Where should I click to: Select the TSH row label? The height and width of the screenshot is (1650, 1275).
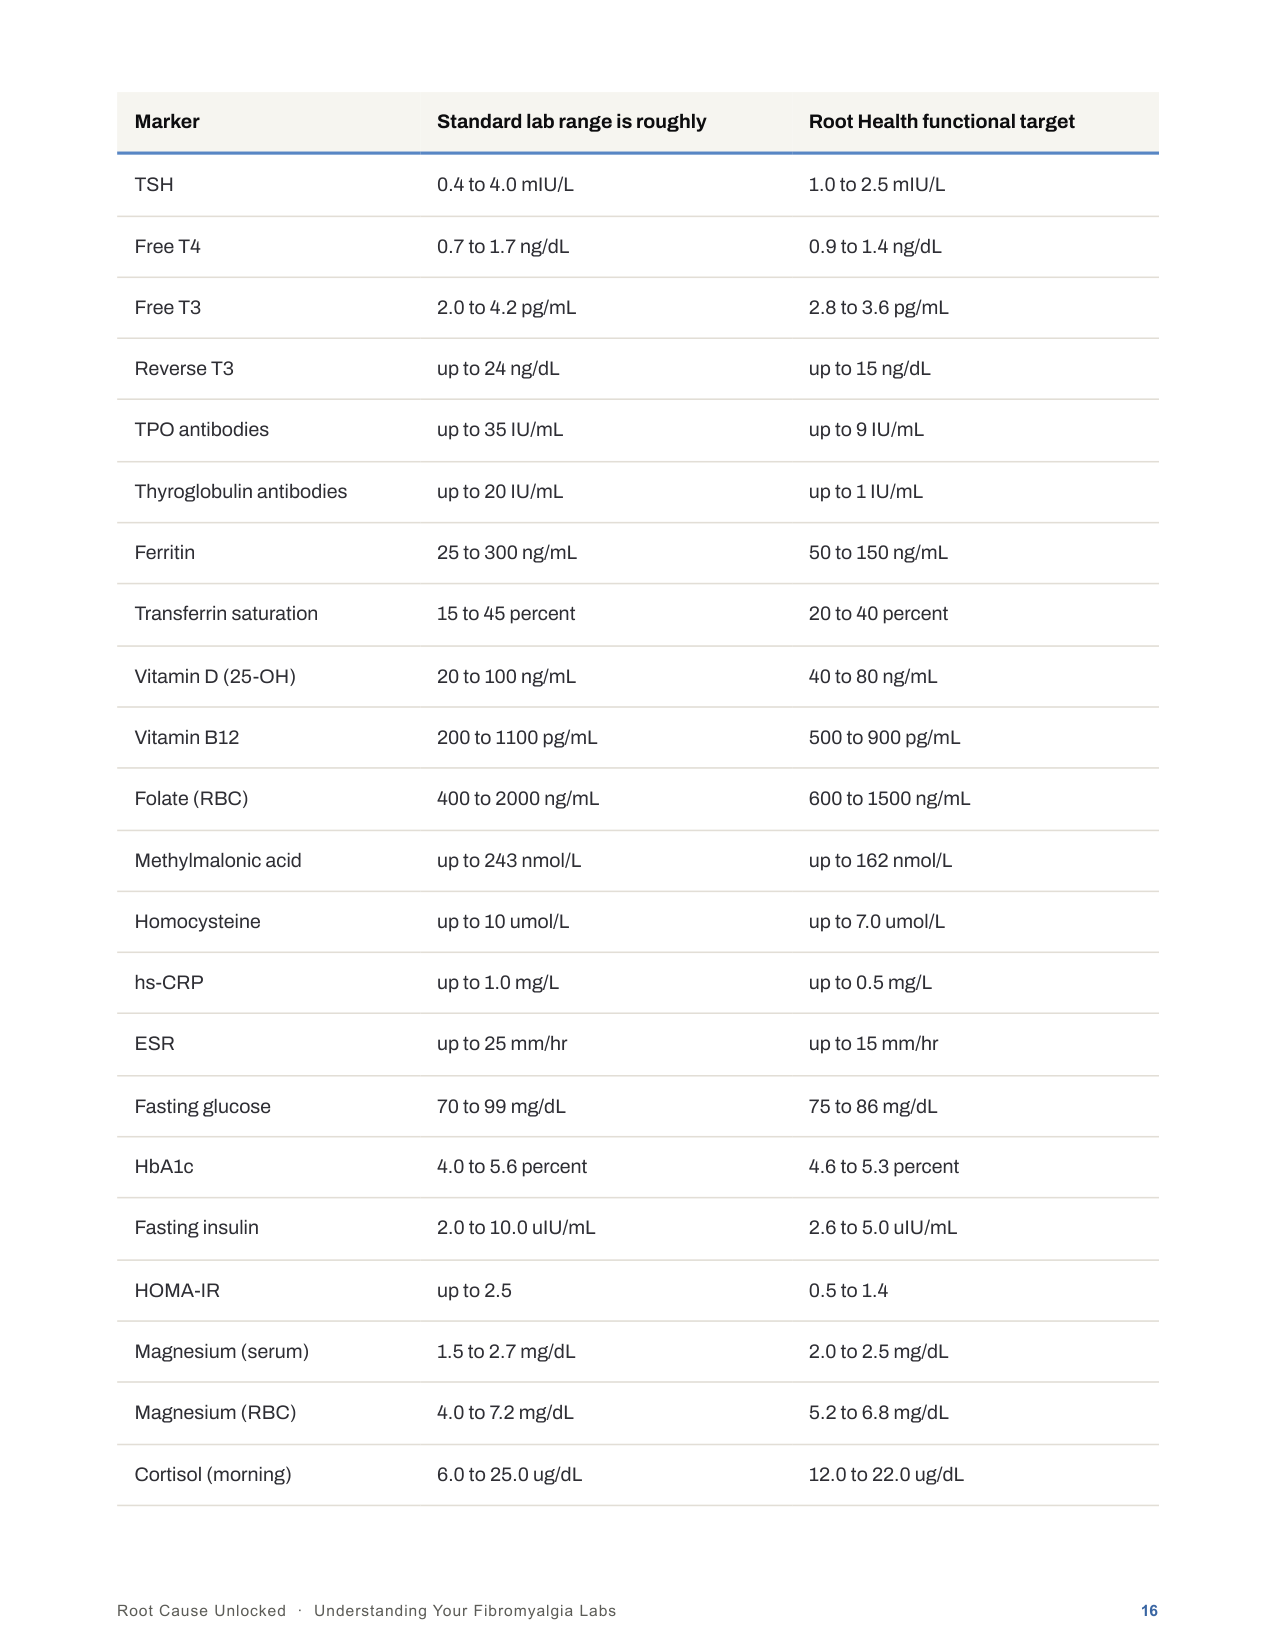click(x=154, y=185)
